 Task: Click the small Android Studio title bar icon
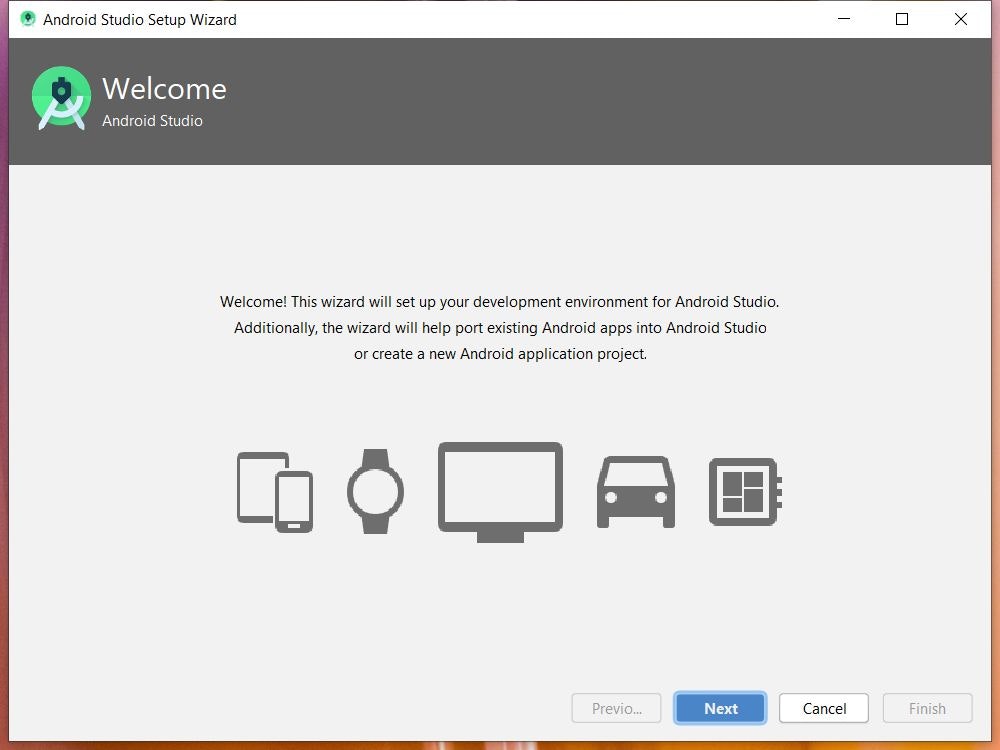pos(27,19)
